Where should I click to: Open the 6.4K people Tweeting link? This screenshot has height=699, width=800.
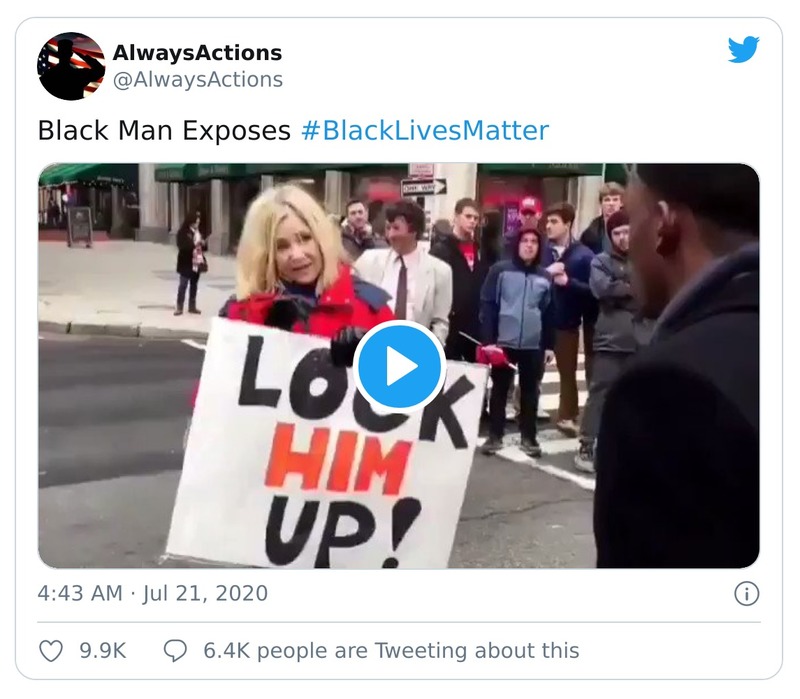click(x=391, y=651)
